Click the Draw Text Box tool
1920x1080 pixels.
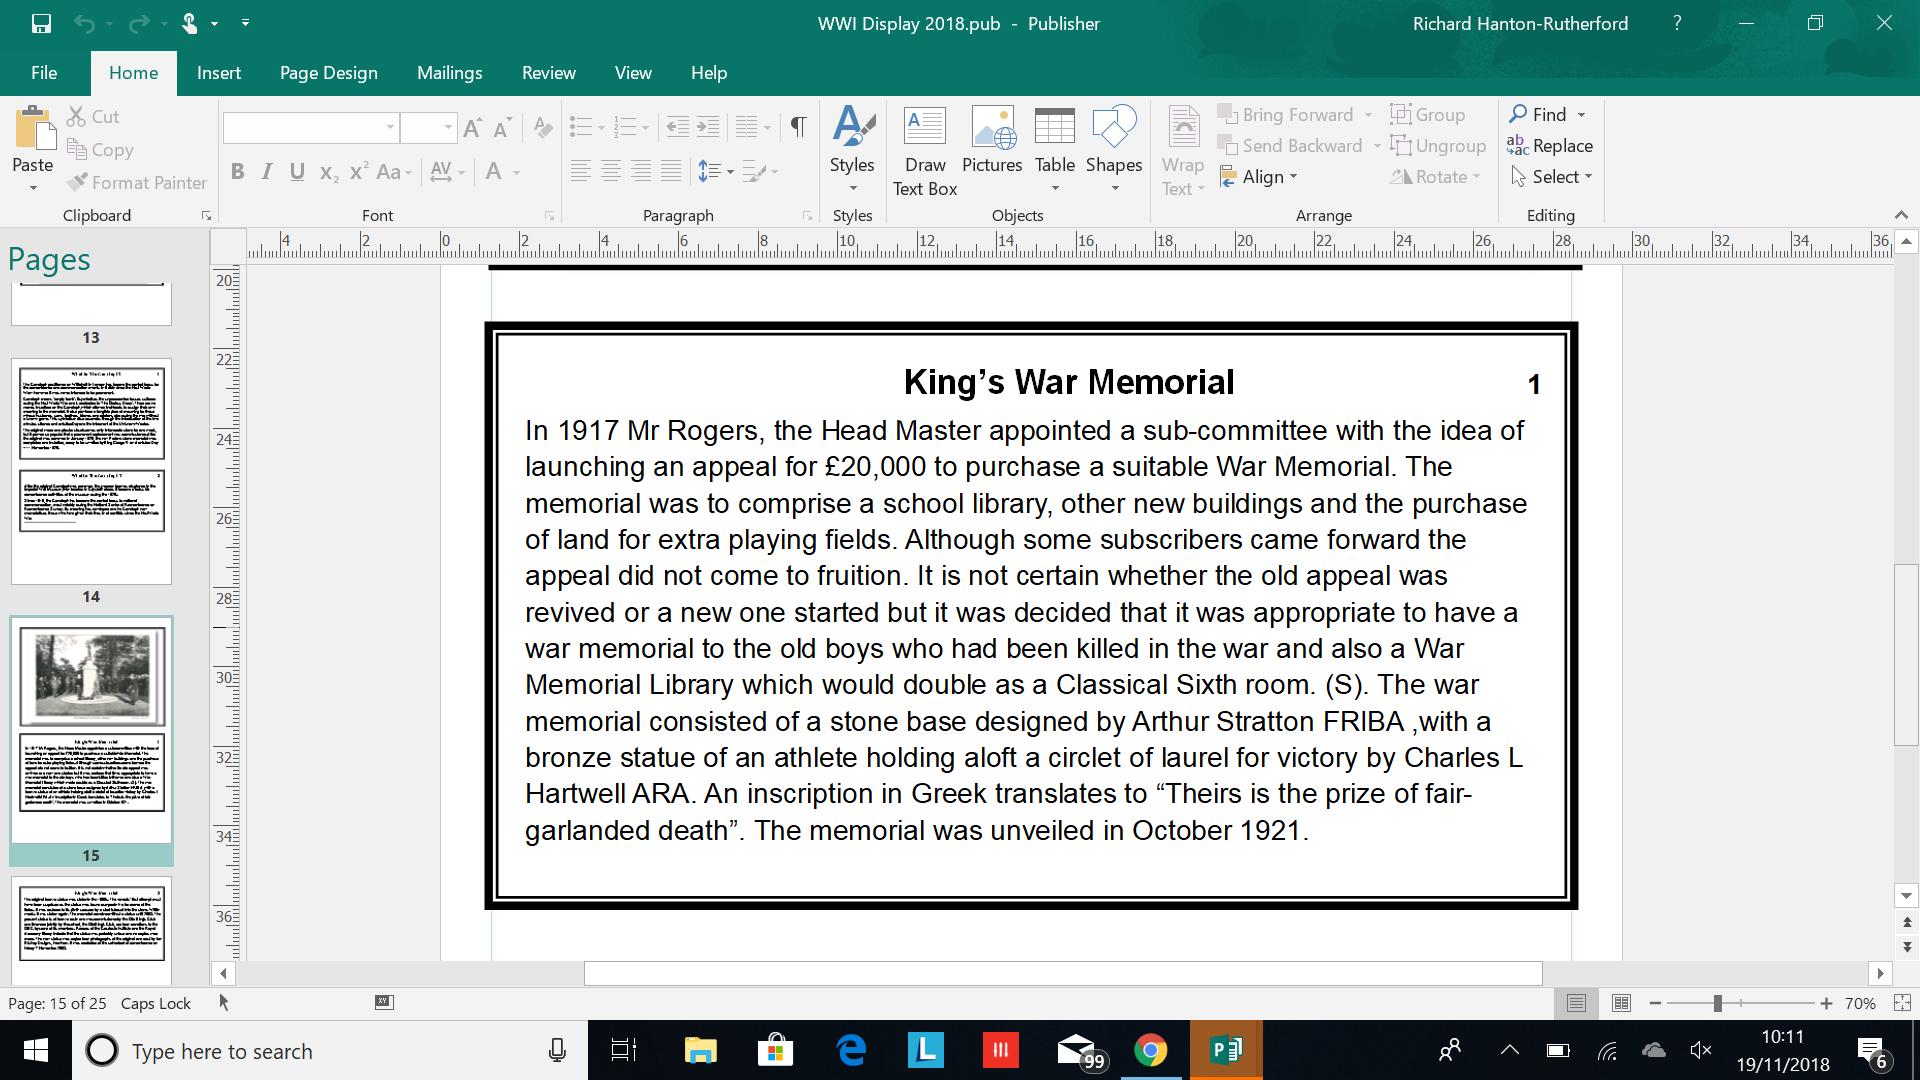[924, 150]
